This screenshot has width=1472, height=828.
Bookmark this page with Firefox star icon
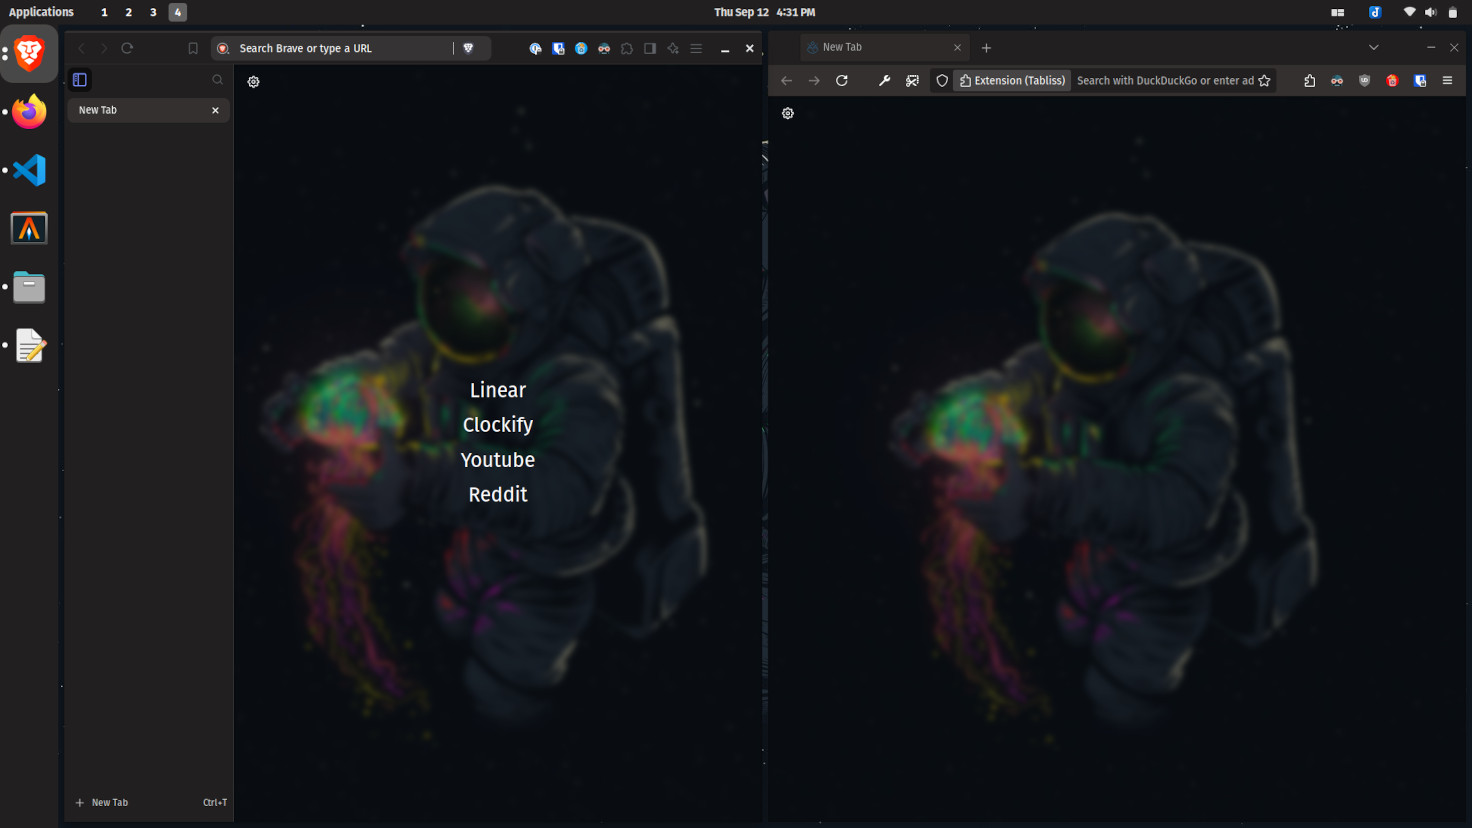[x=1265, y=81]
